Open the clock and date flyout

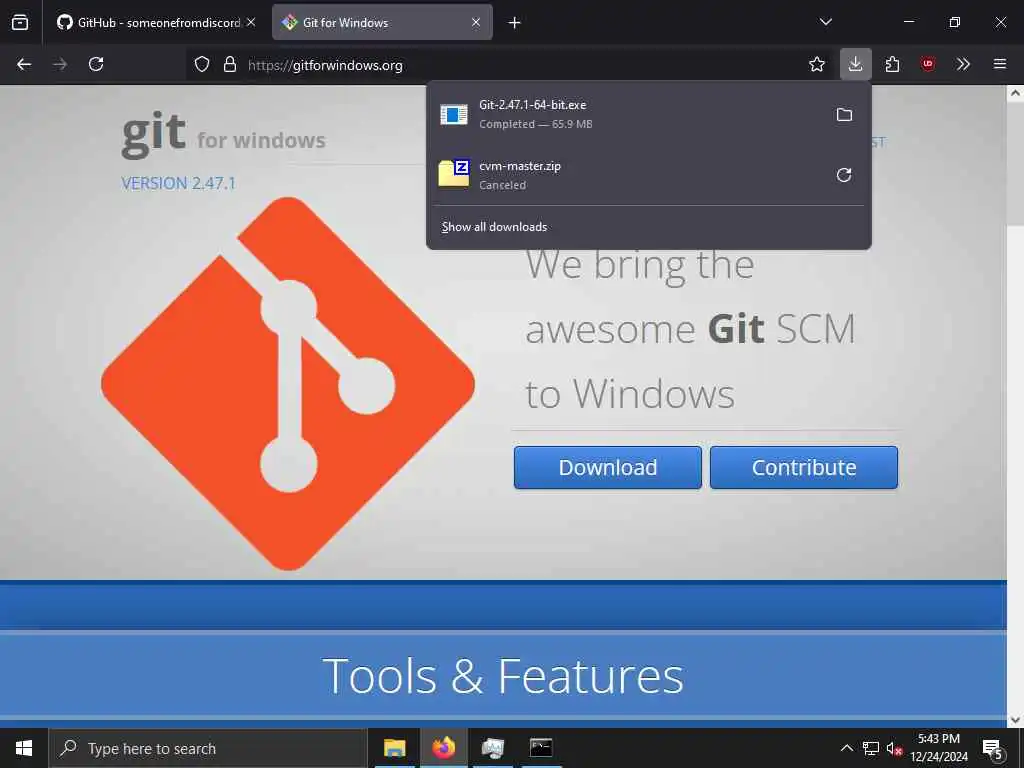click(x=939, y=748)
